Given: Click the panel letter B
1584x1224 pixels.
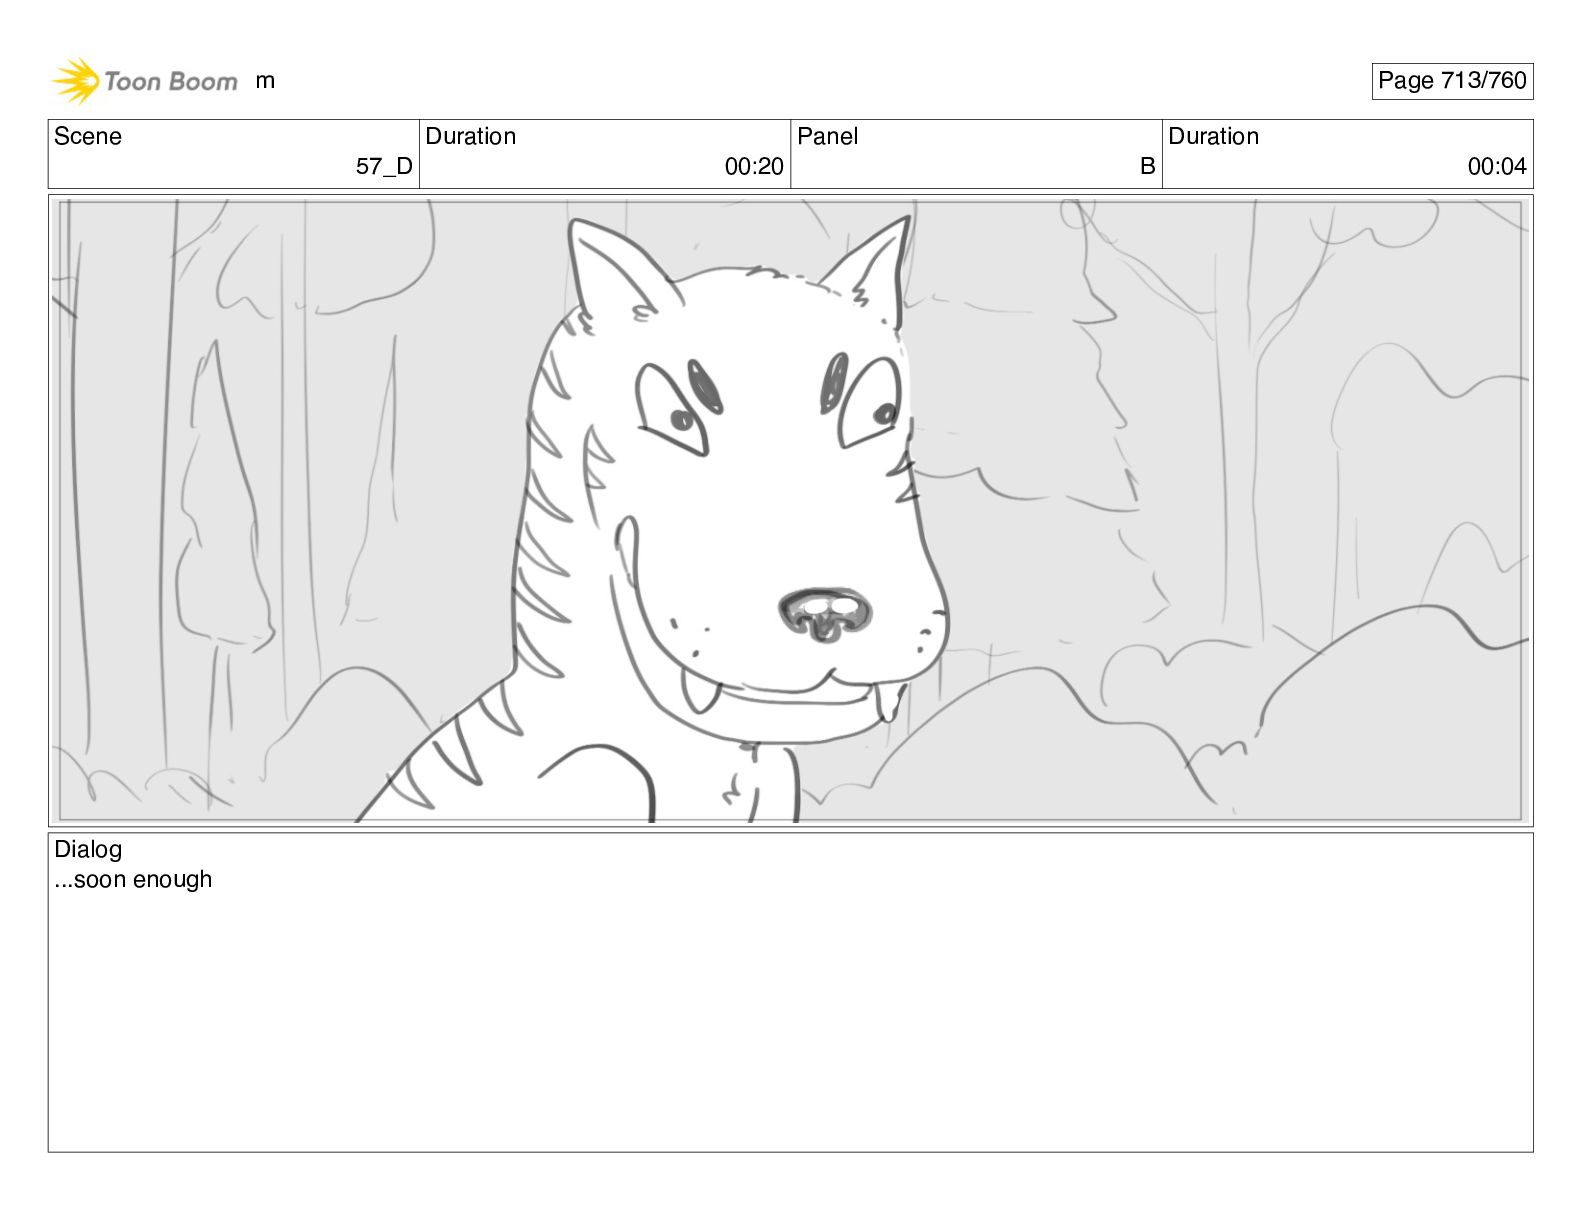Looking at the screenshot, I should click(x=1148, y=166).
